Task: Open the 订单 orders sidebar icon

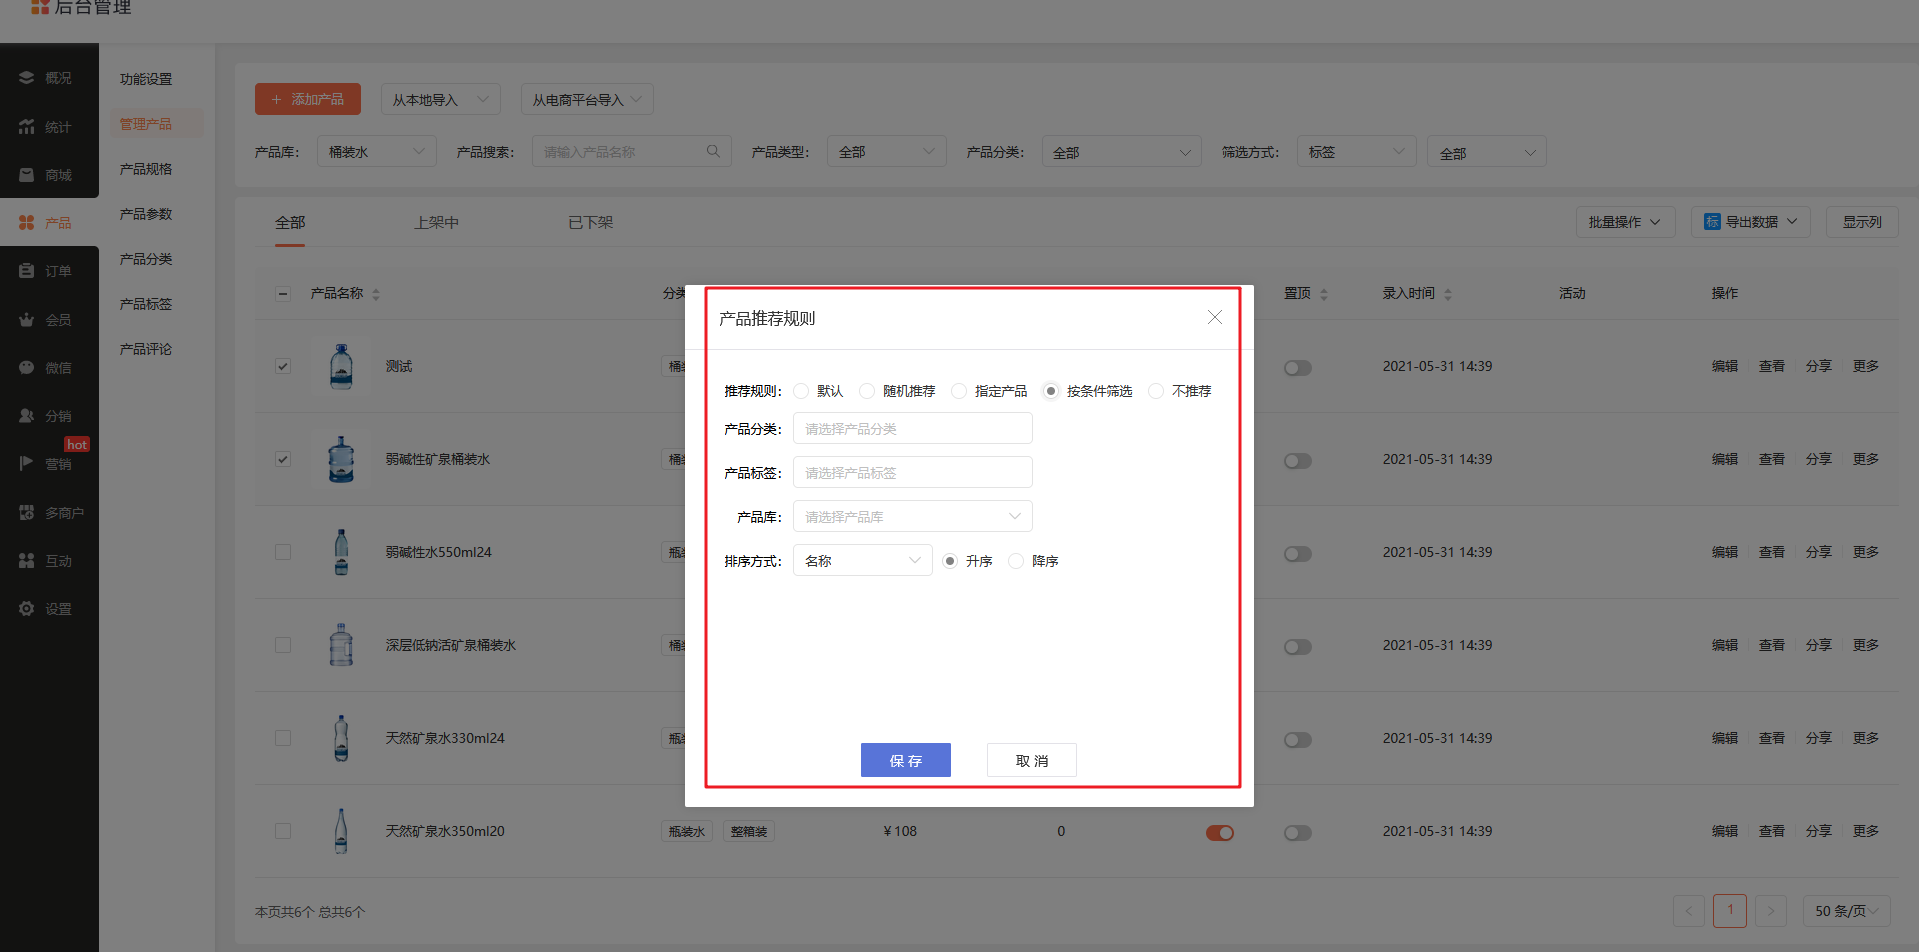Action: pos(27,271)
